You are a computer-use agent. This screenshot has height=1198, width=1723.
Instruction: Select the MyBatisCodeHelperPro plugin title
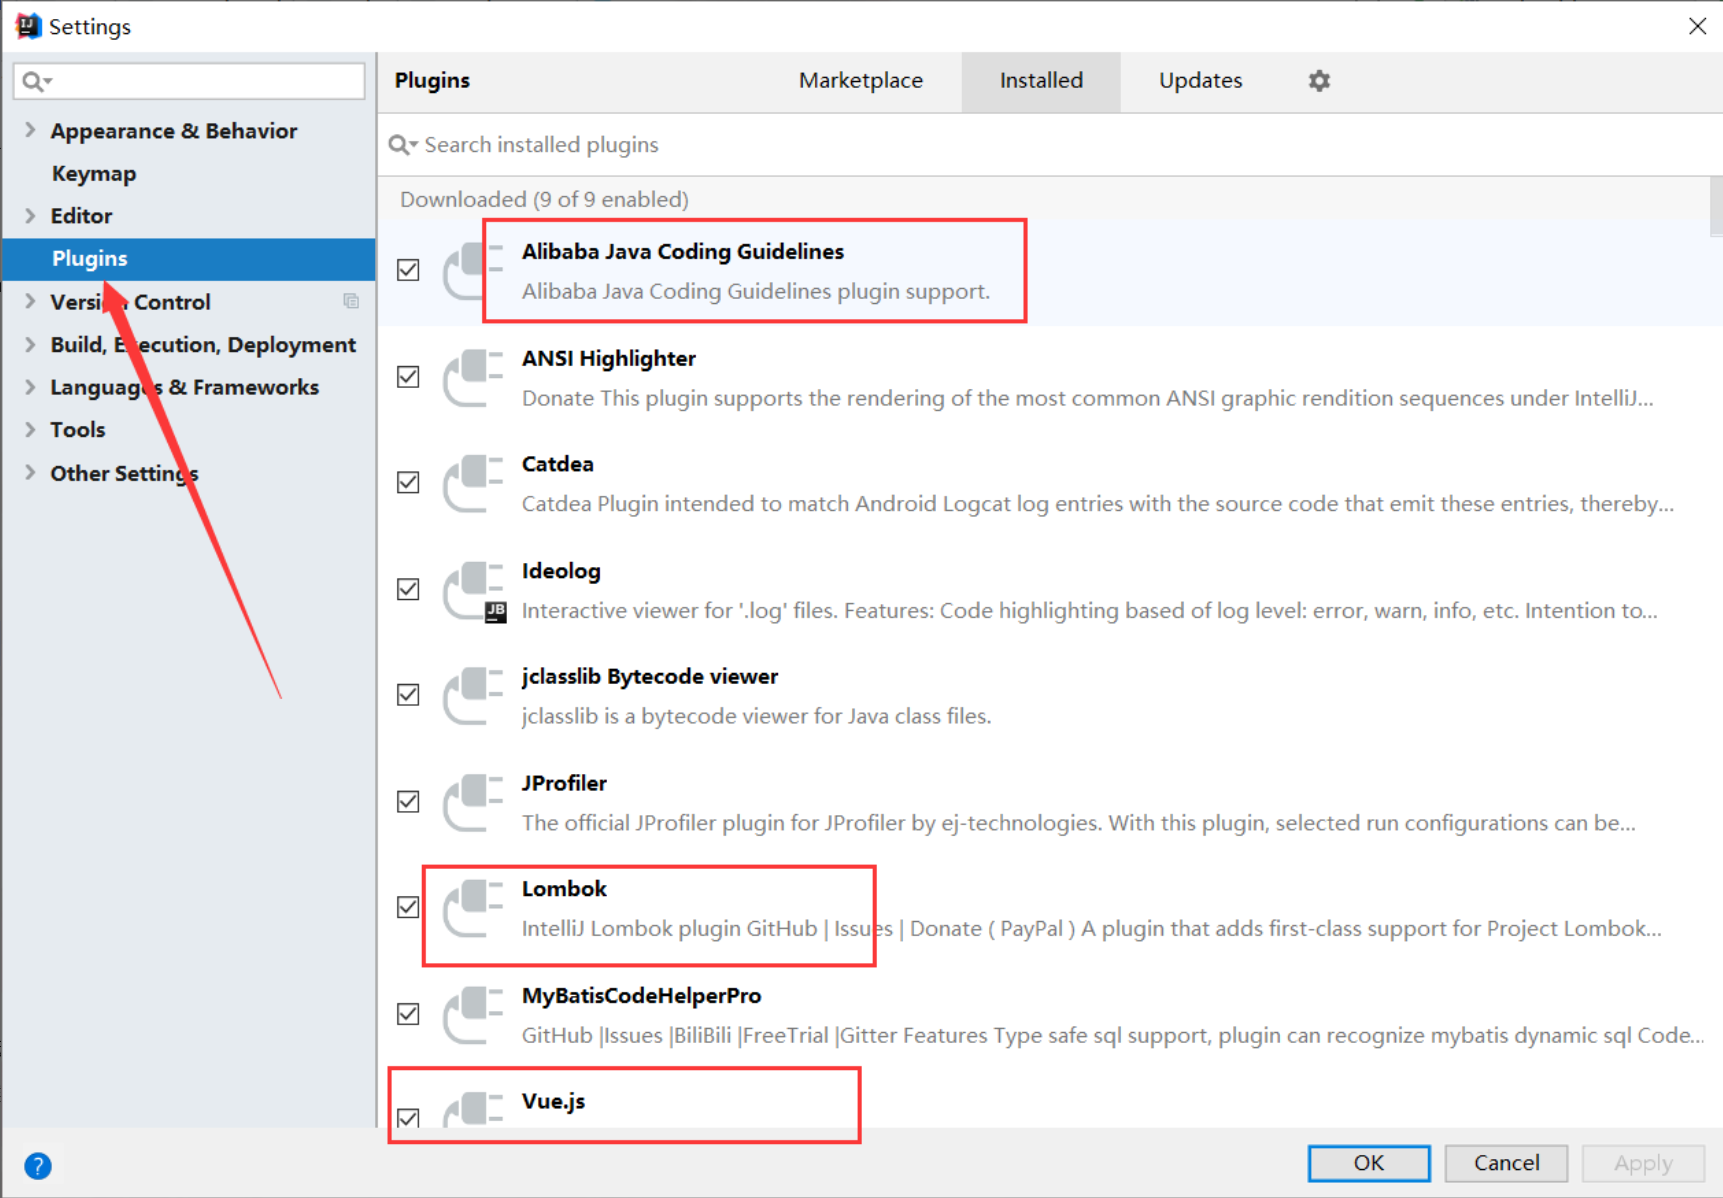641,996
